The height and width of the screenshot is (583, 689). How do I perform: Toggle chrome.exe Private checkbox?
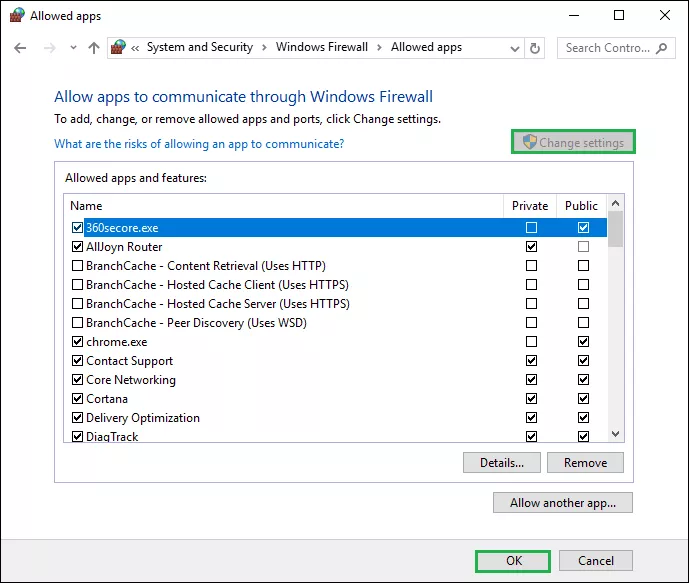point(531,341)
